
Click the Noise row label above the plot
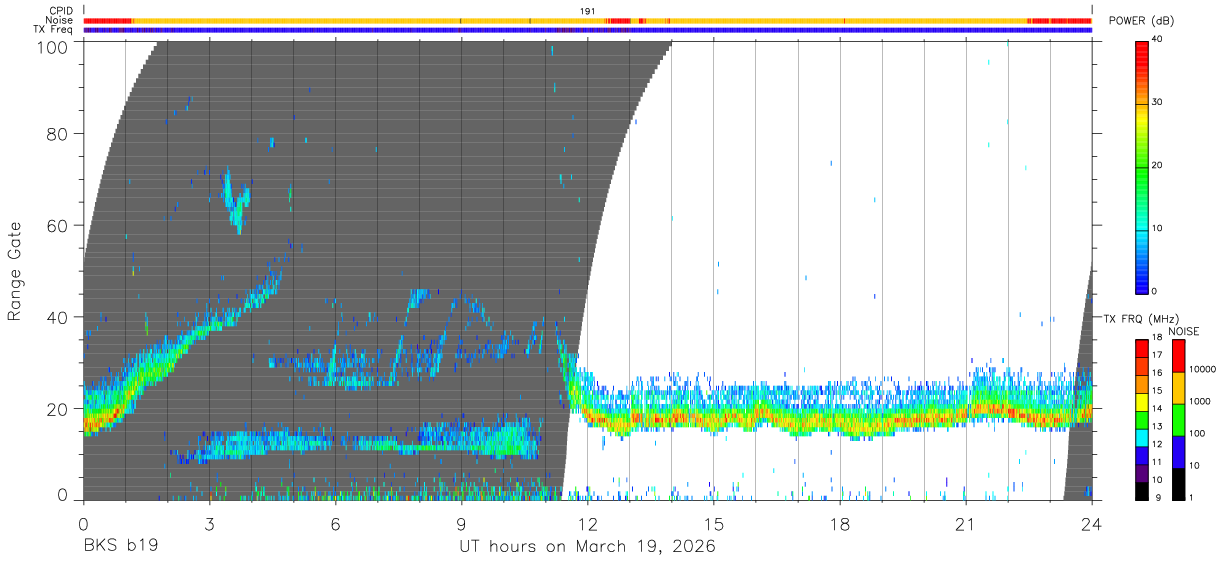(x=59, y=20)
